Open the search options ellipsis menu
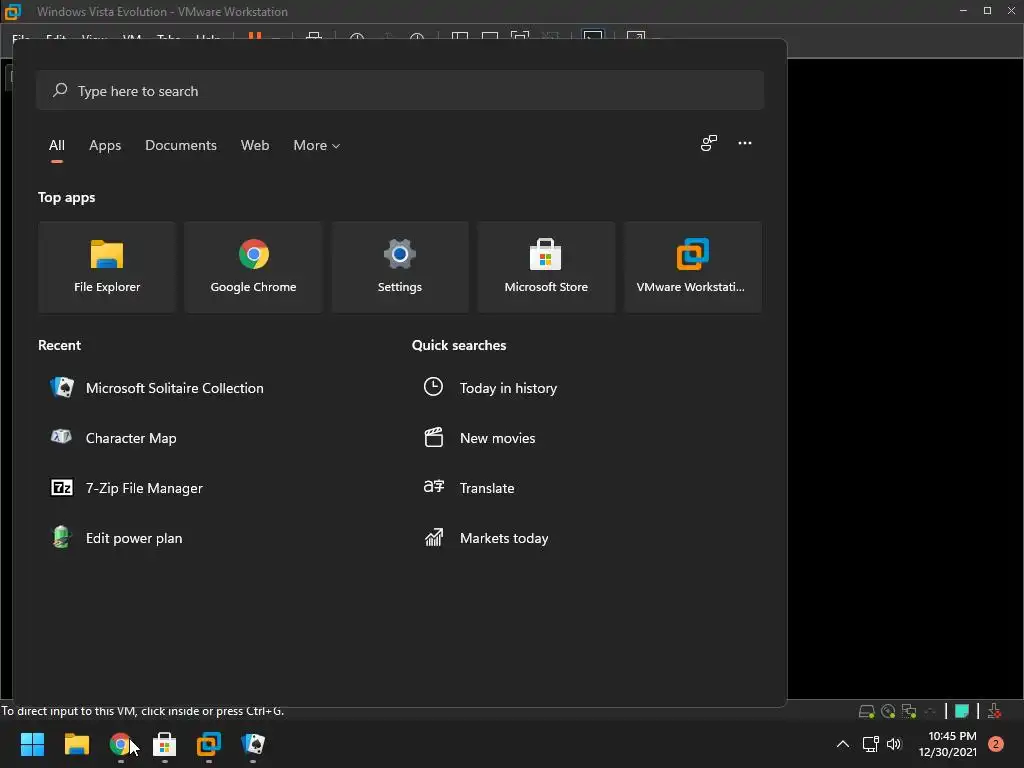The height and width of the screenshot is (768, 1024). coord(744,143)
